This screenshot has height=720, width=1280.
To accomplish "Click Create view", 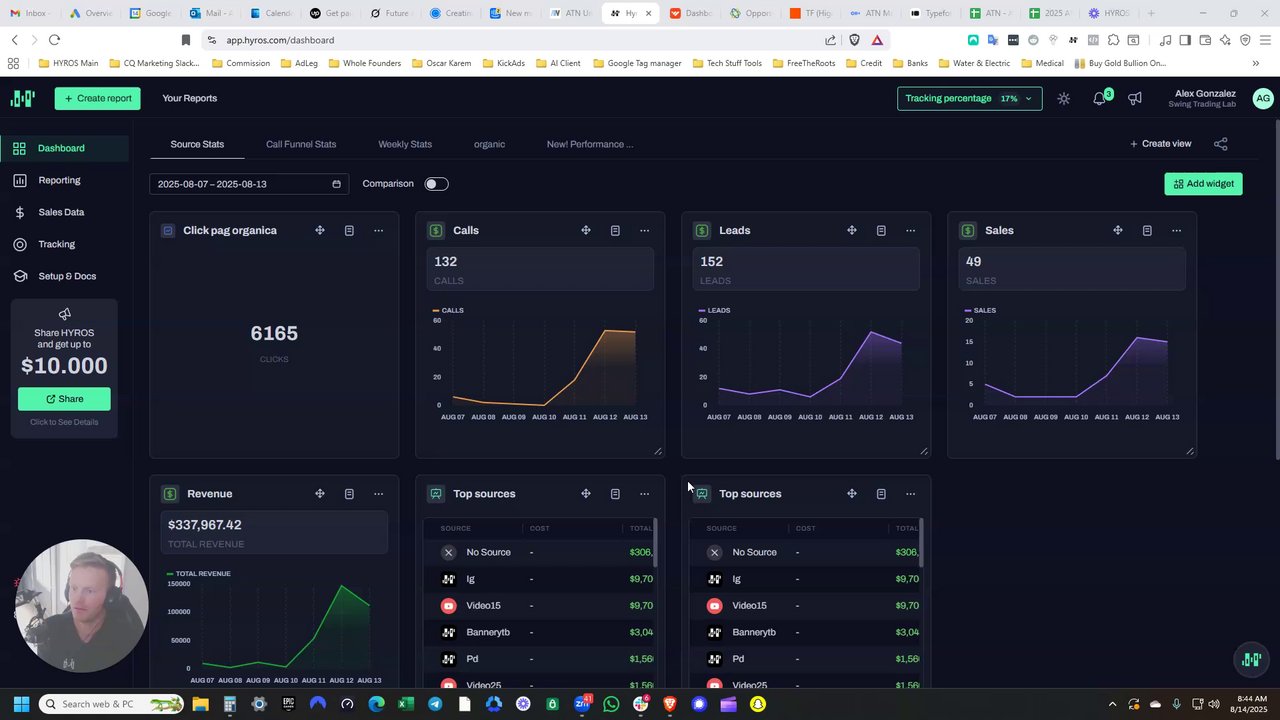I will (x=1160, y=144).
